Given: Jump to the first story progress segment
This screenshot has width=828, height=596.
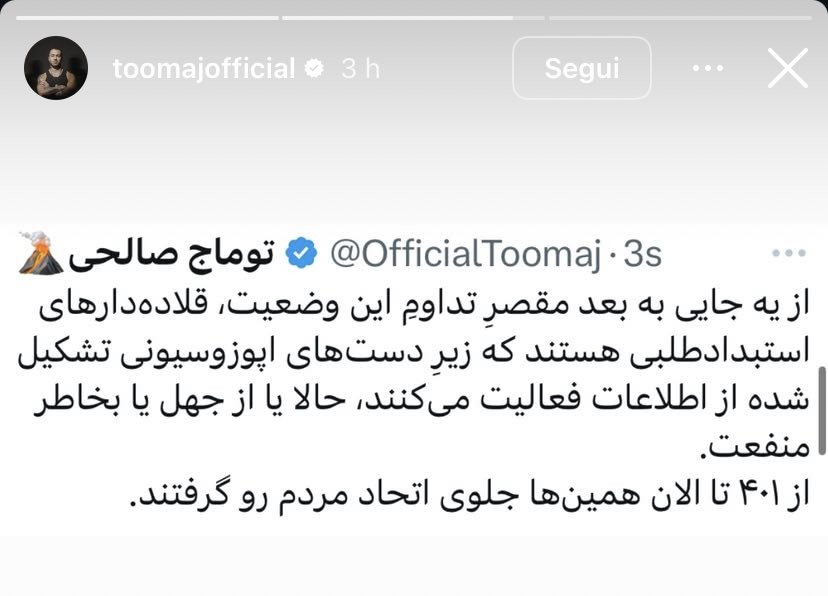Looking at the screenshot, I should (x=147, y=18).
